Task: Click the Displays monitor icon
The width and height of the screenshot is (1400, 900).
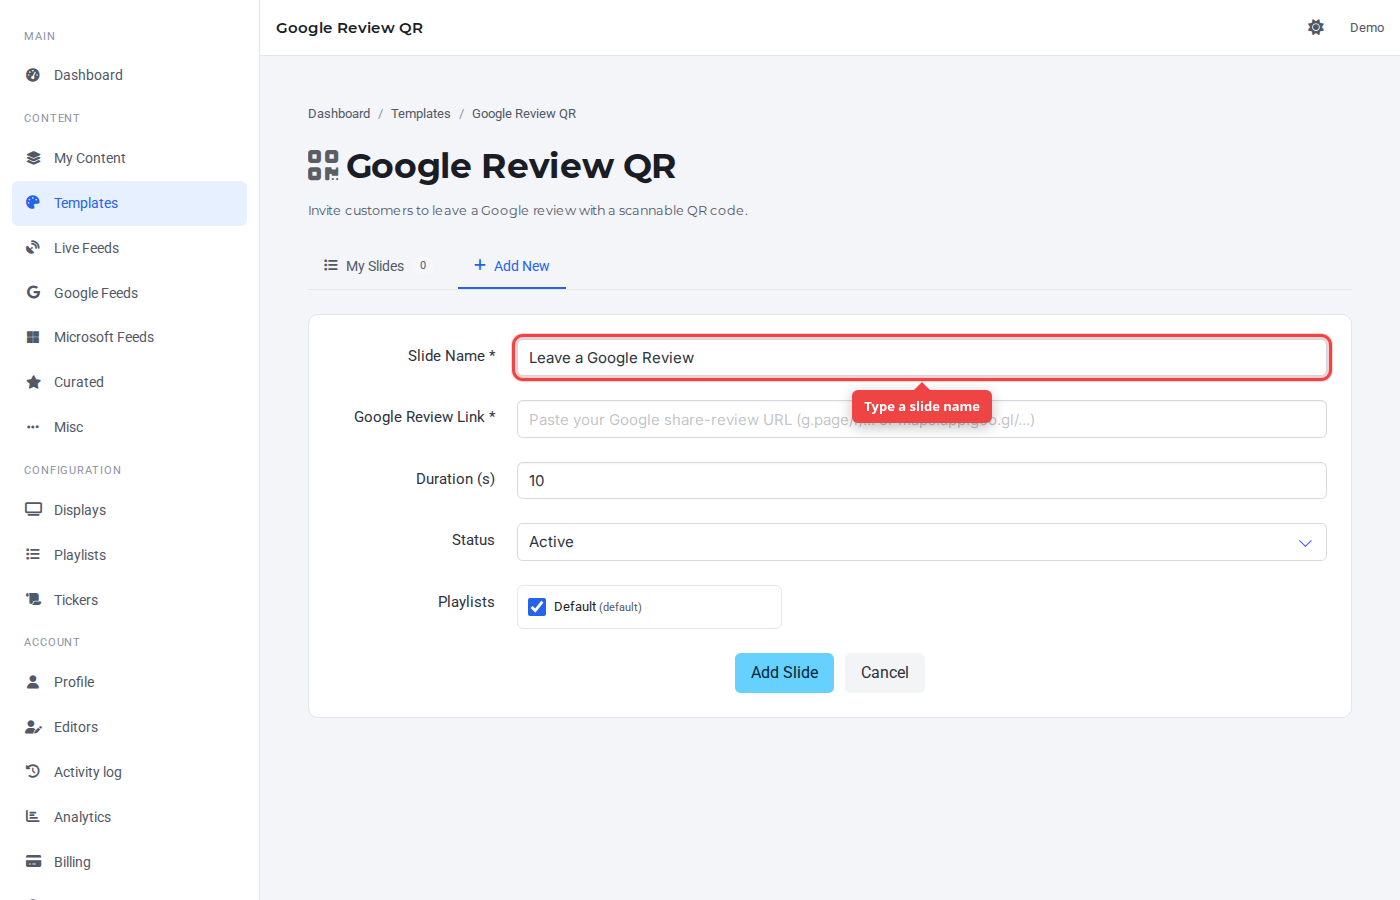Action: 33,509
